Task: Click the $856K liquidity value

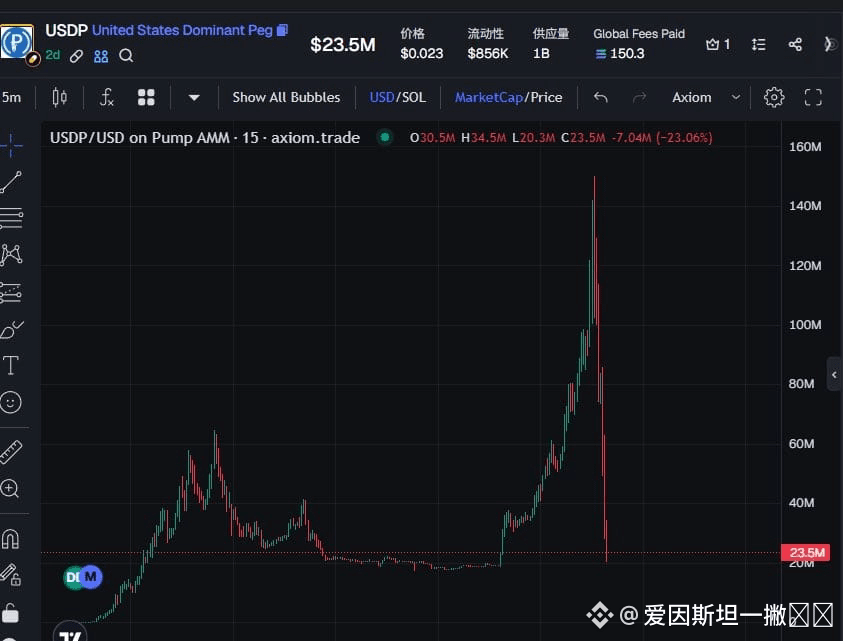Action: pyautogui.click(x=487, y=54)
